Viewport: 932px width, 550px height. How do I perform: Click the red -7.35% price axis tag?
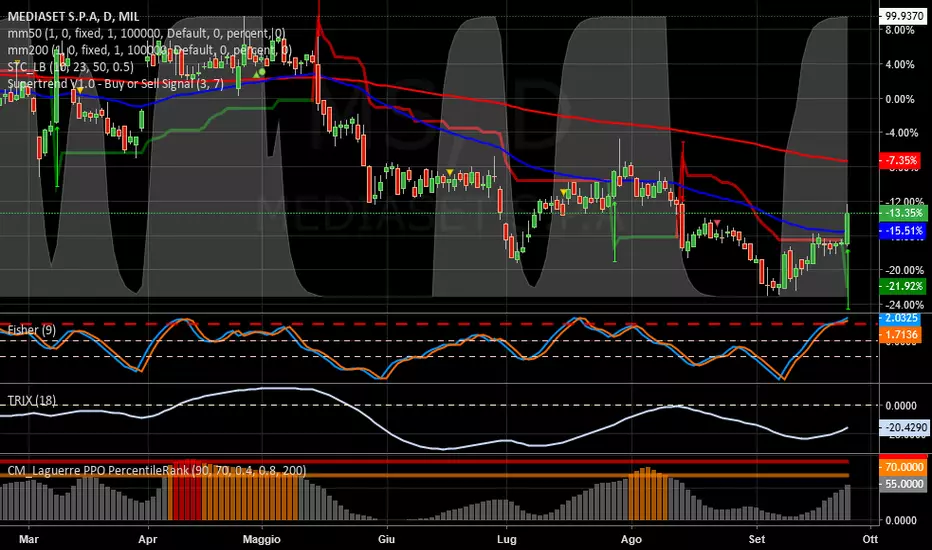[x=902, y=160]
